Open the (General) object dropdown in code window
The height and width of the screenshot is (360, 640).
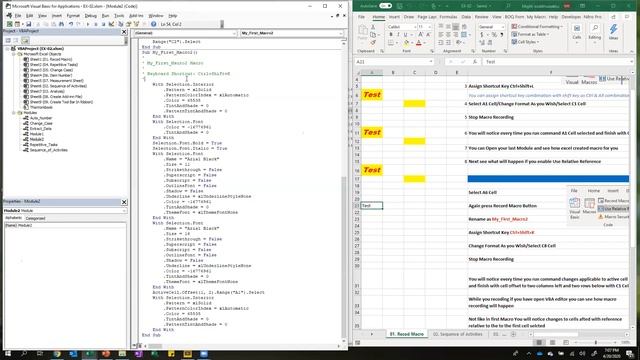coord(234,33)
